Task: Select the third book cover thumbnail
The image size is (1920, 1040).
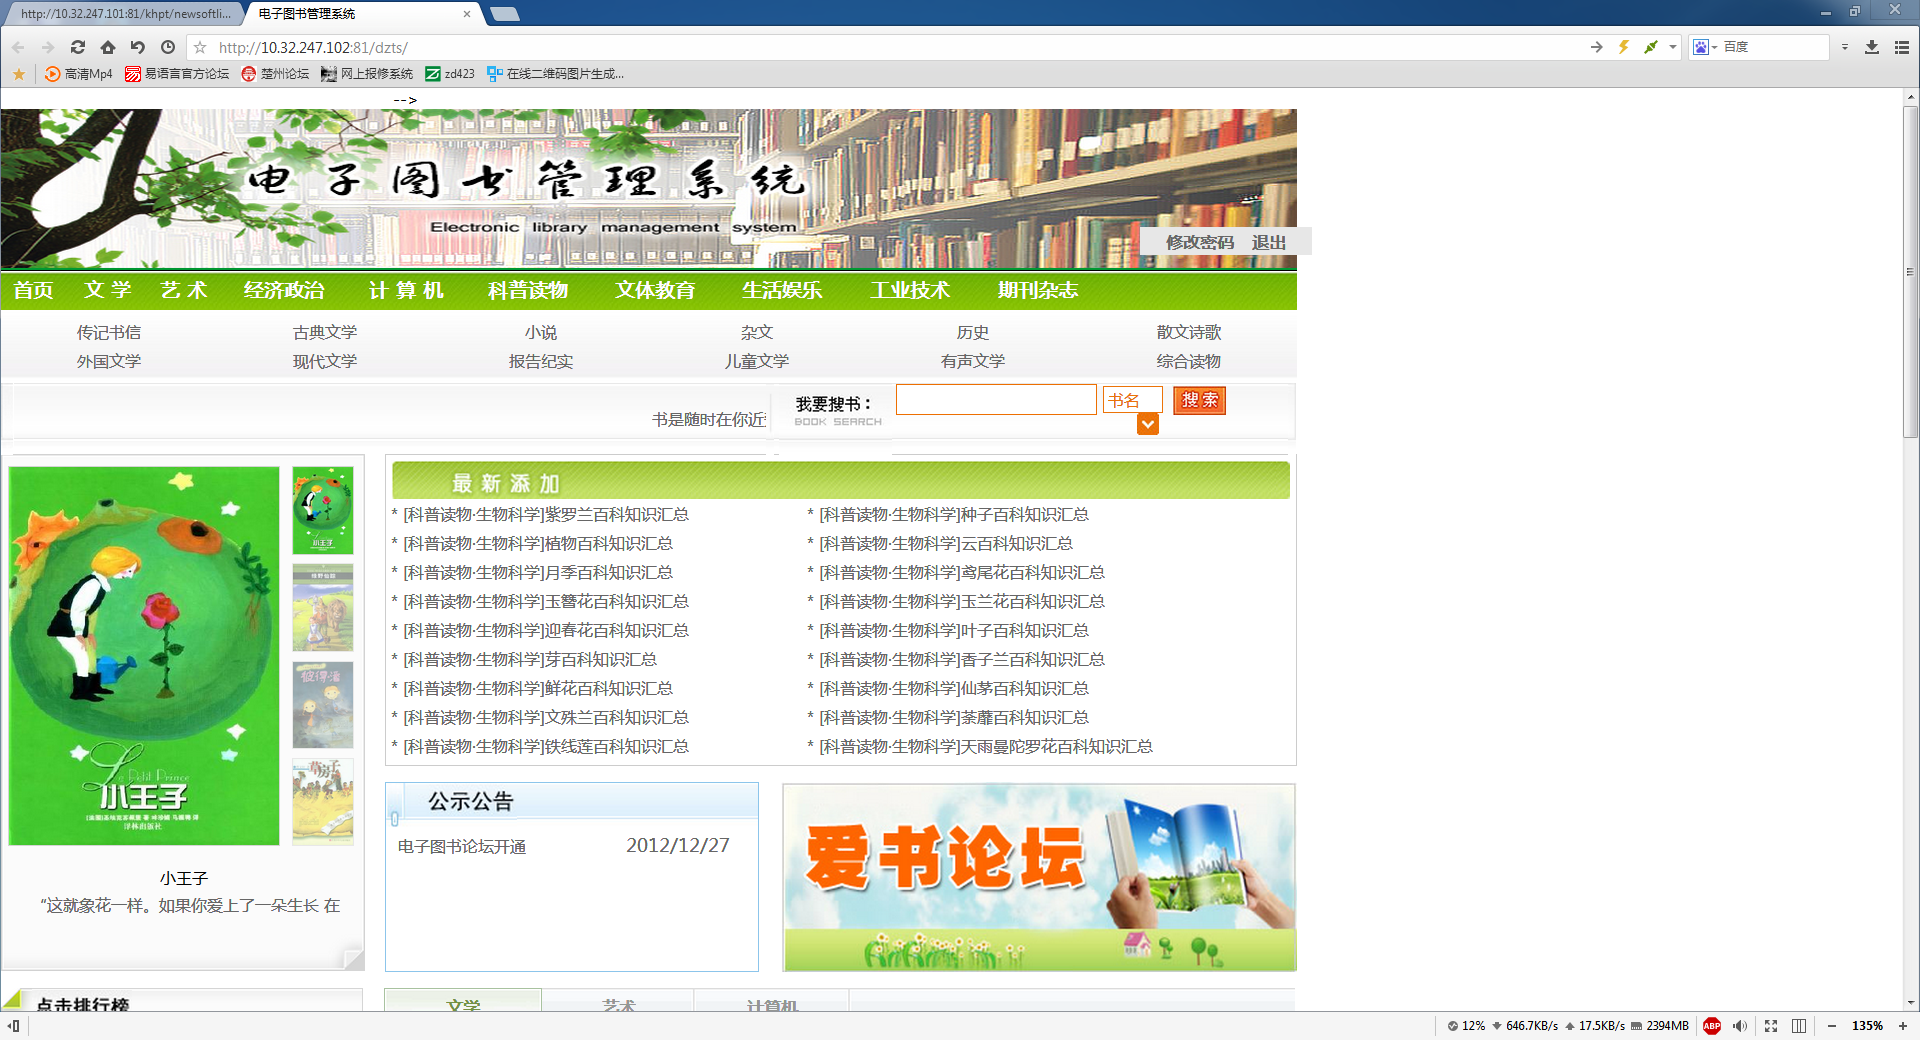Action: pos(323,705)
